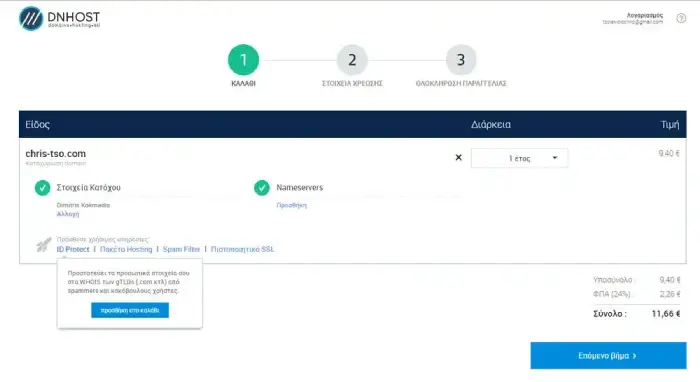Go to step 3 ΟΛΟΚΛΗΡΩΣΗ ΠΑΡΑΓΓΕΛΙΑΣ
The width and height of the screenshot is (700, 382).
pyautogui.click(x=461, y=60)
